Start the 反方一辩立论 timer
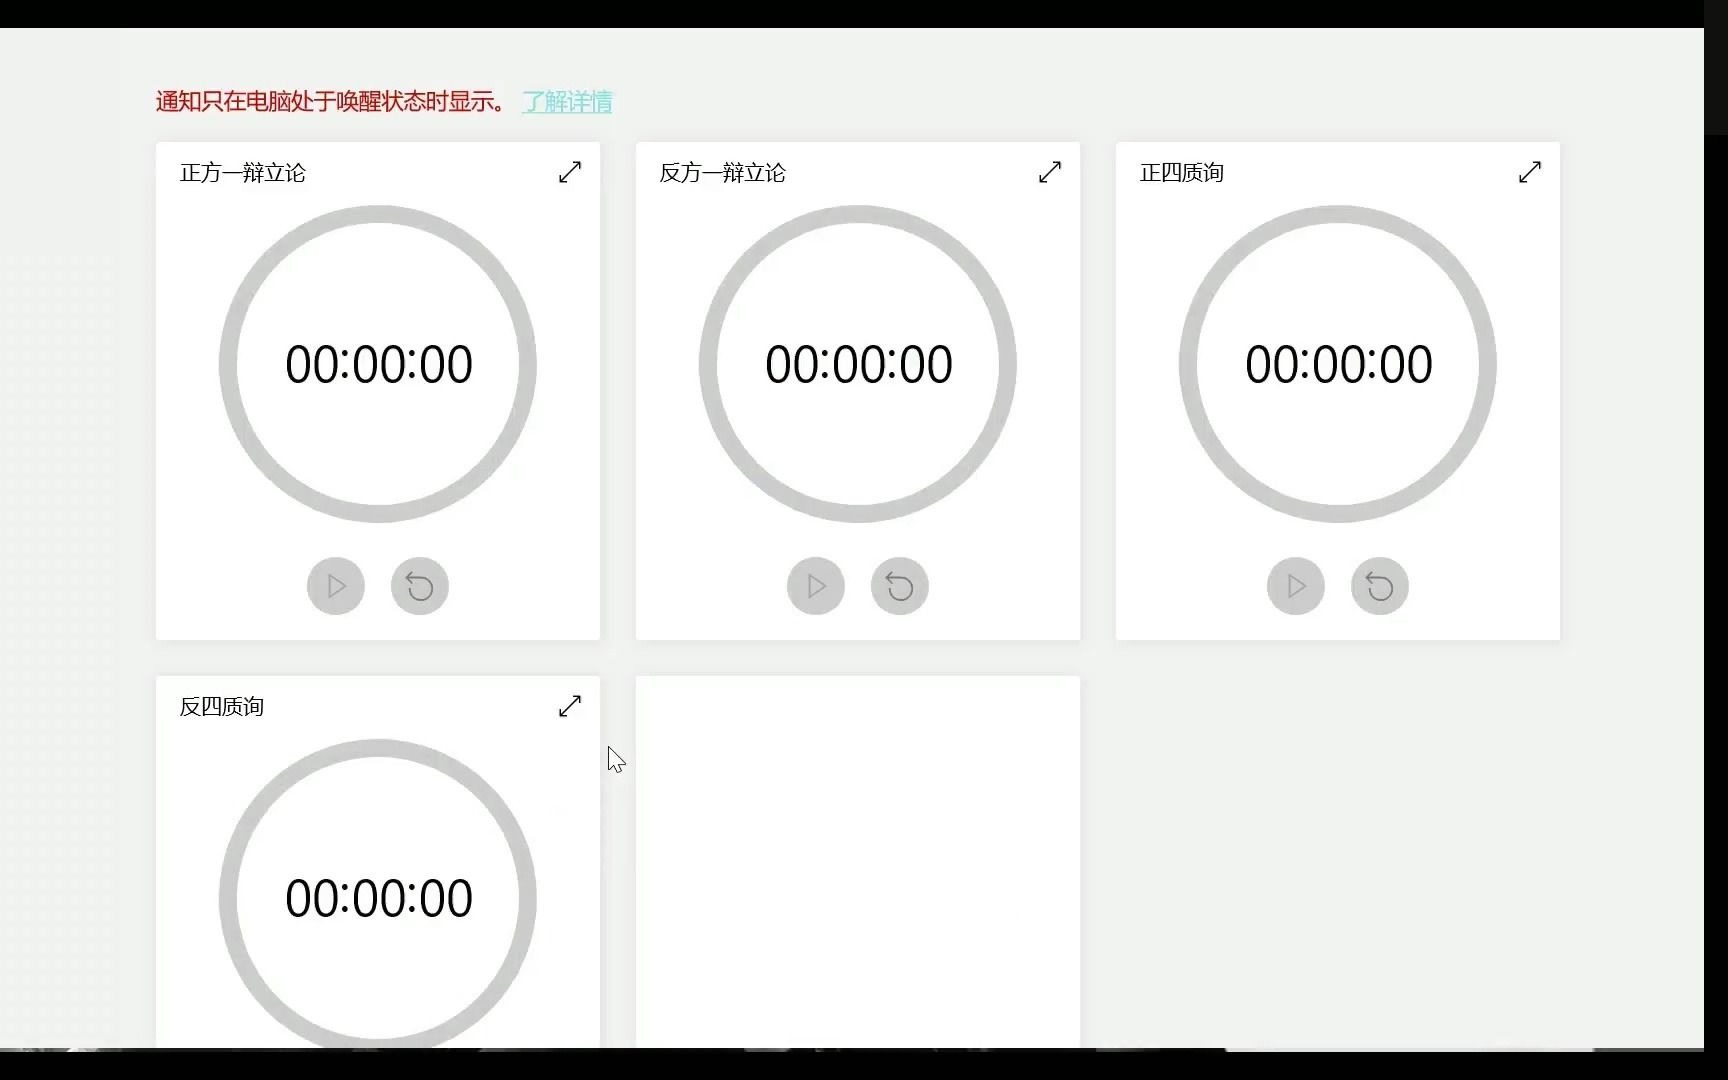 coord(816,586)
